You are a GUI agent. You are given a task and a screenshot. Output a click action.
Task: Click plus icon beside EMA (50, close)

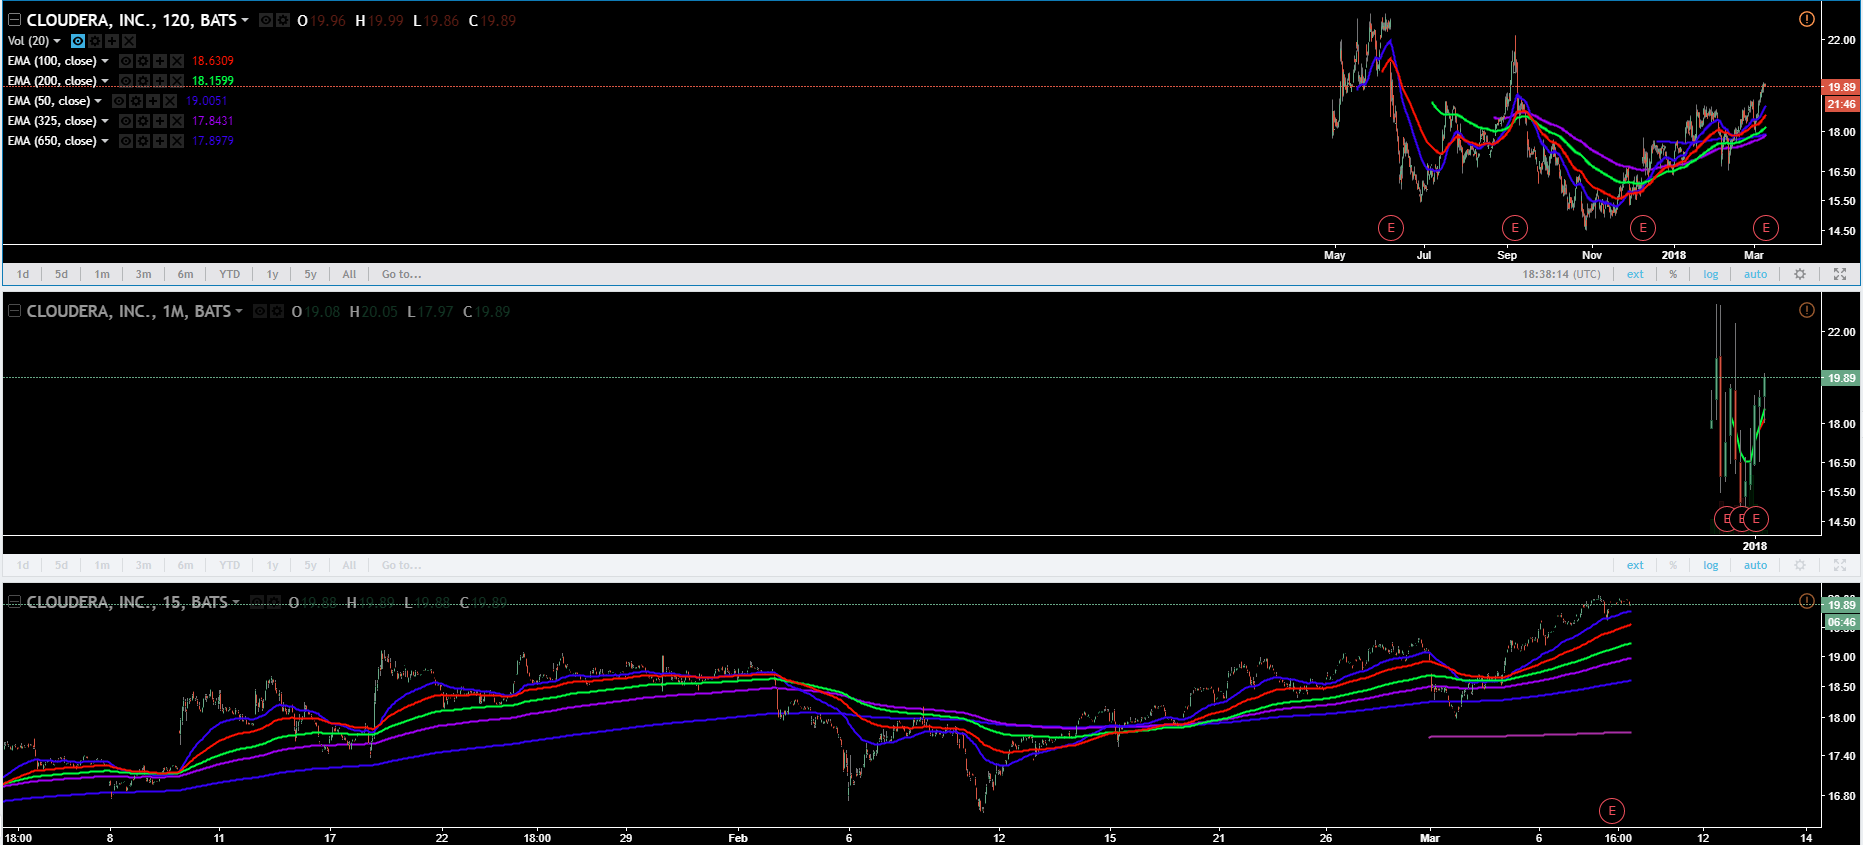pyautogui.click(x=153, y=101)
